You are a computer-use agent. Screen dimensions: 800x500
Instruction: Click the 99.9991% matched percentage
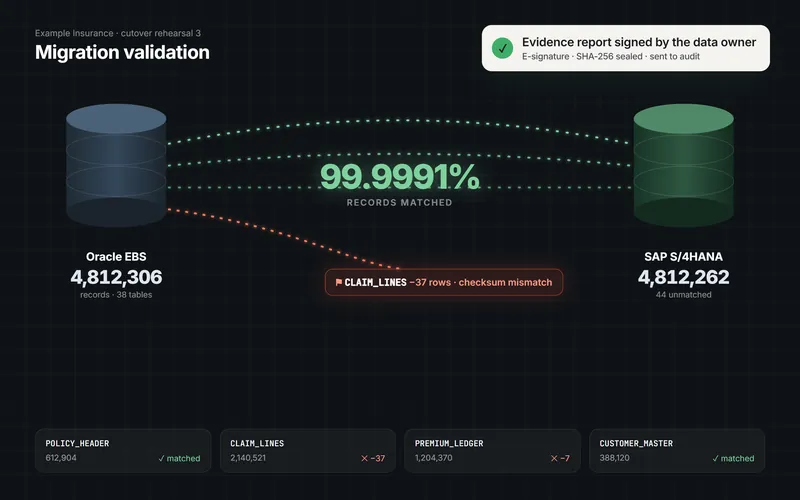[399, 177]
